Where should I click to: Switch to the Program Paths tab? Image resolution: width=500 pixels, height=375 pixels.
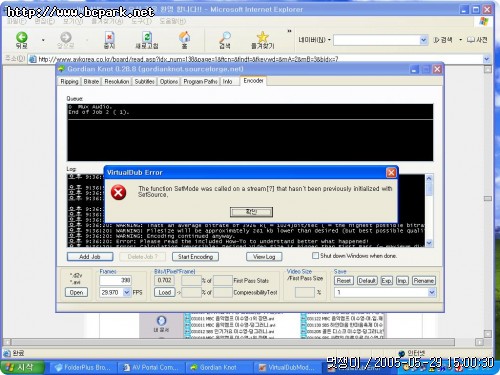[x=201, y=81]
